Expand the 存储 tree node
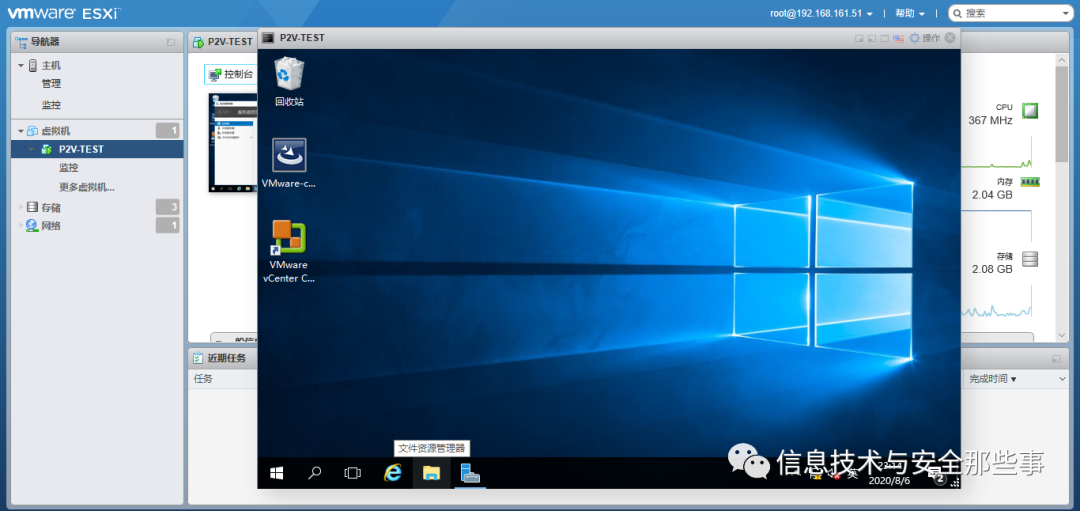1080x511 pixels. 21,207
